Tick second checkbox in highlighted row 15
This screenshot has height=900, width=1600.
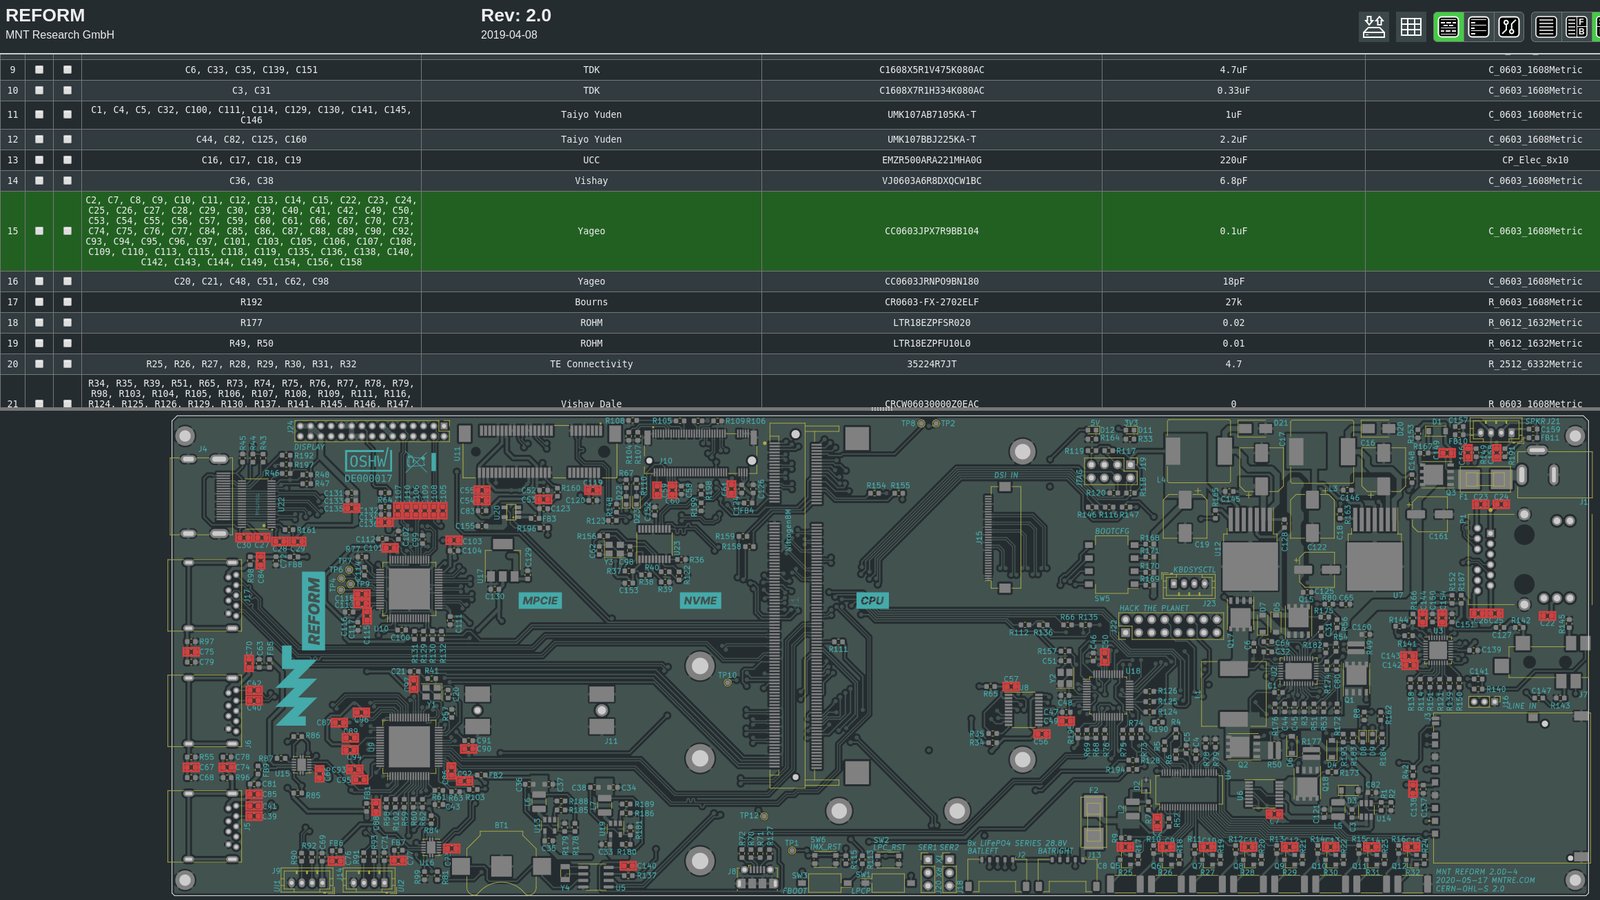click(67, 231)
